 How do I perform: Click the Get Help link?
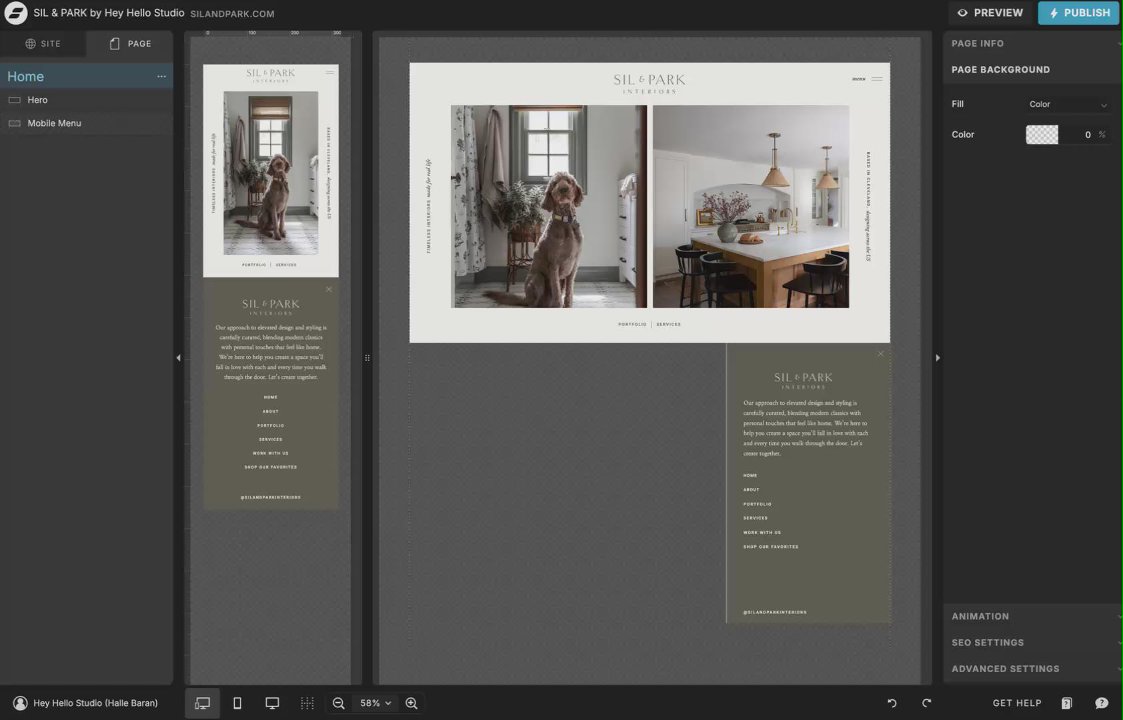[1017, 704]
